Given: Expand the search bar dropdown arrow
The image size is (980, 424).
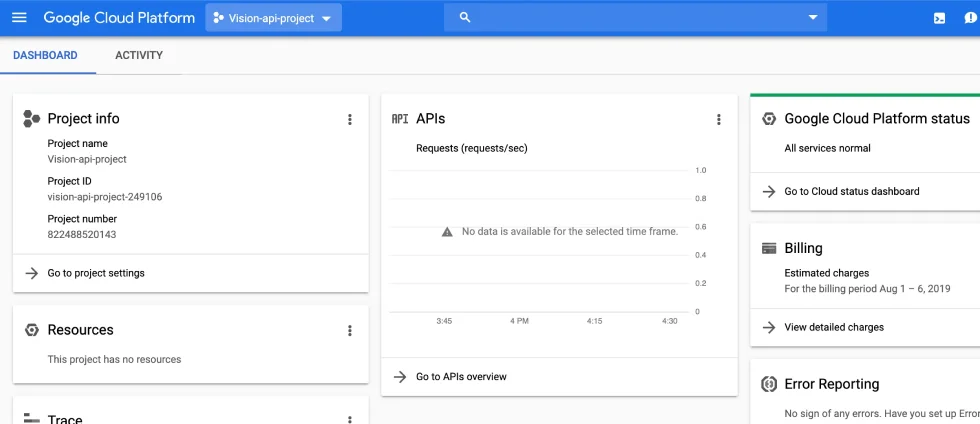Looking at the screenshot, I should click(x=812, y=18).
